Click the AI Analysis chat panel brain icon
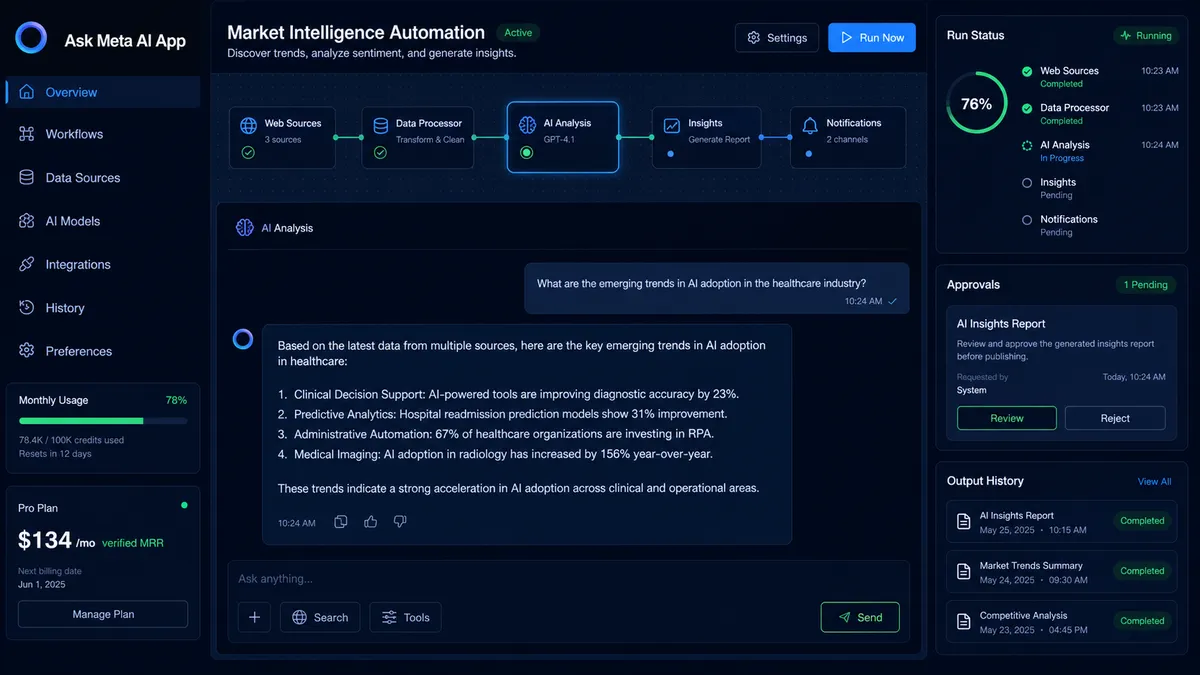Screen dimensions: 1200x675 click(x=245, y=228)
